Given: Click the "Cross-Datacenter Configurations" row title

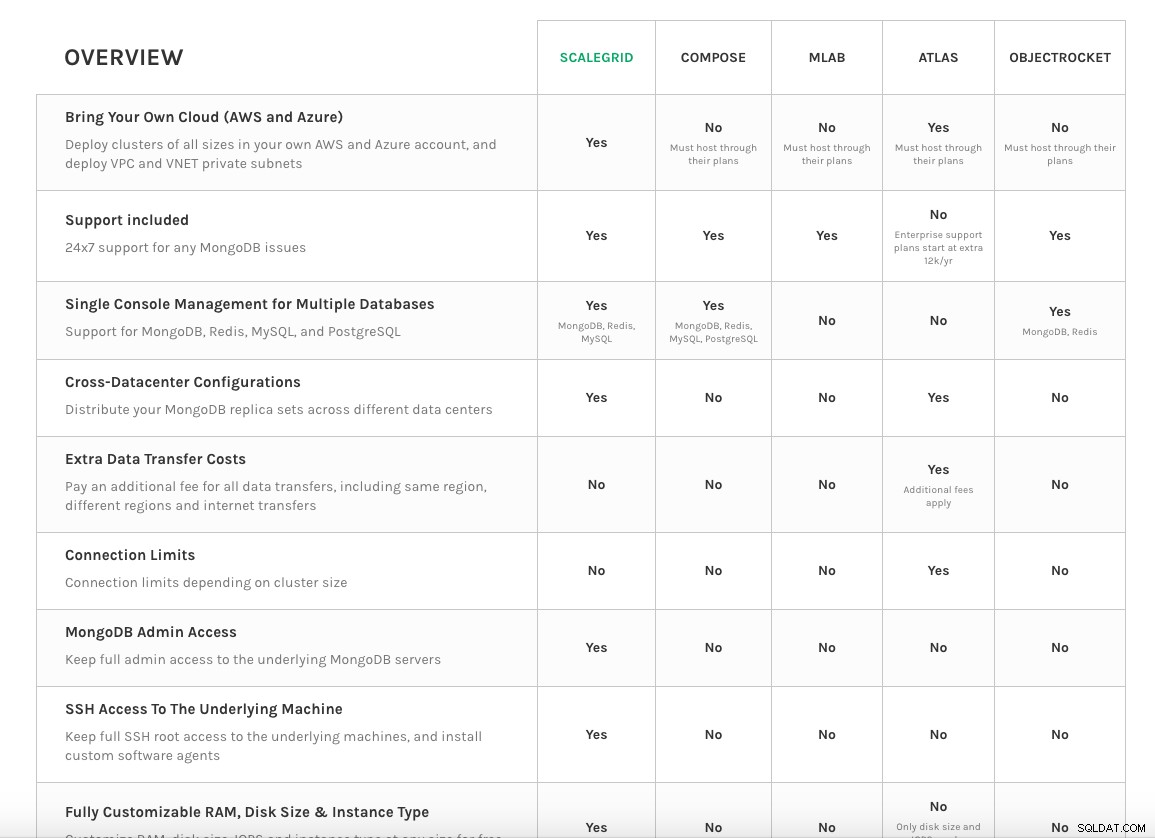Looking at the screenshot, I should pos(183,382).
